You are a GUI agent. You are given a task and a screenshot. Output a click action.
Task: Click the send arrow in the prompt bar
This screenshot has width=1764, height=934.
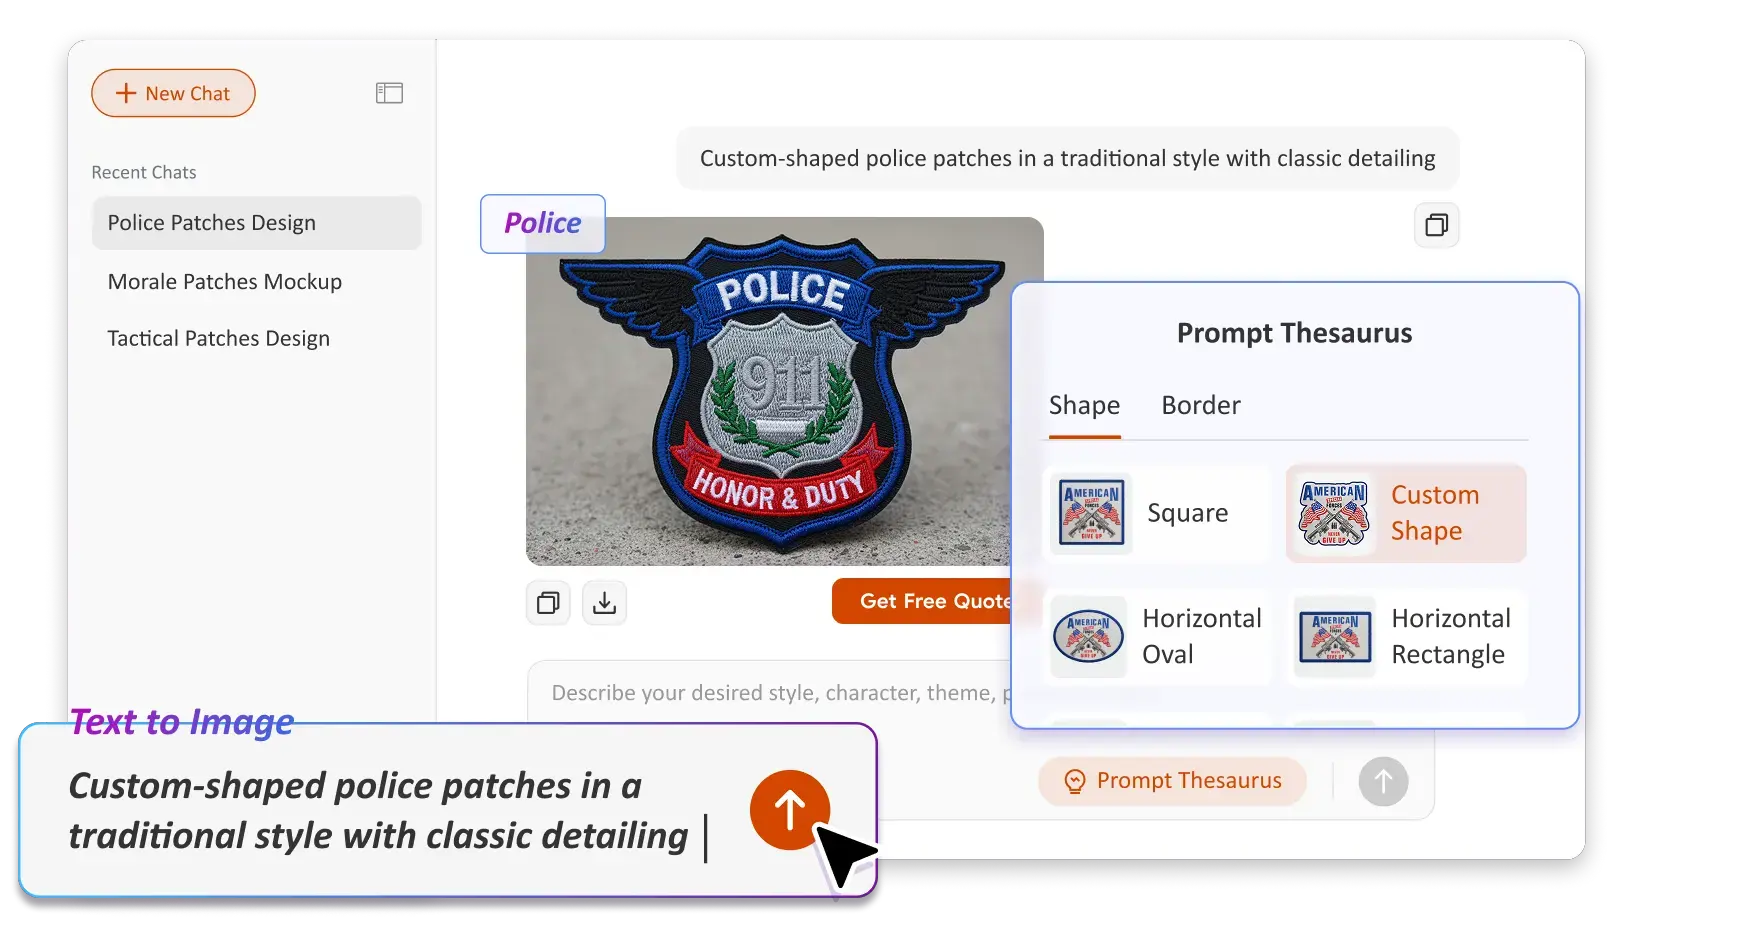[x=1383, y=781]
